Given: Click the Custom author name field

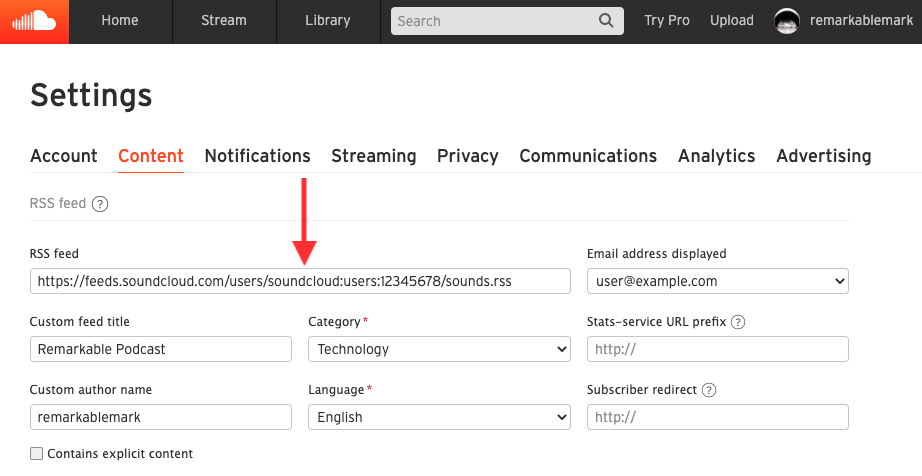Looking at the screenshot, I should [x=161, y=417].
